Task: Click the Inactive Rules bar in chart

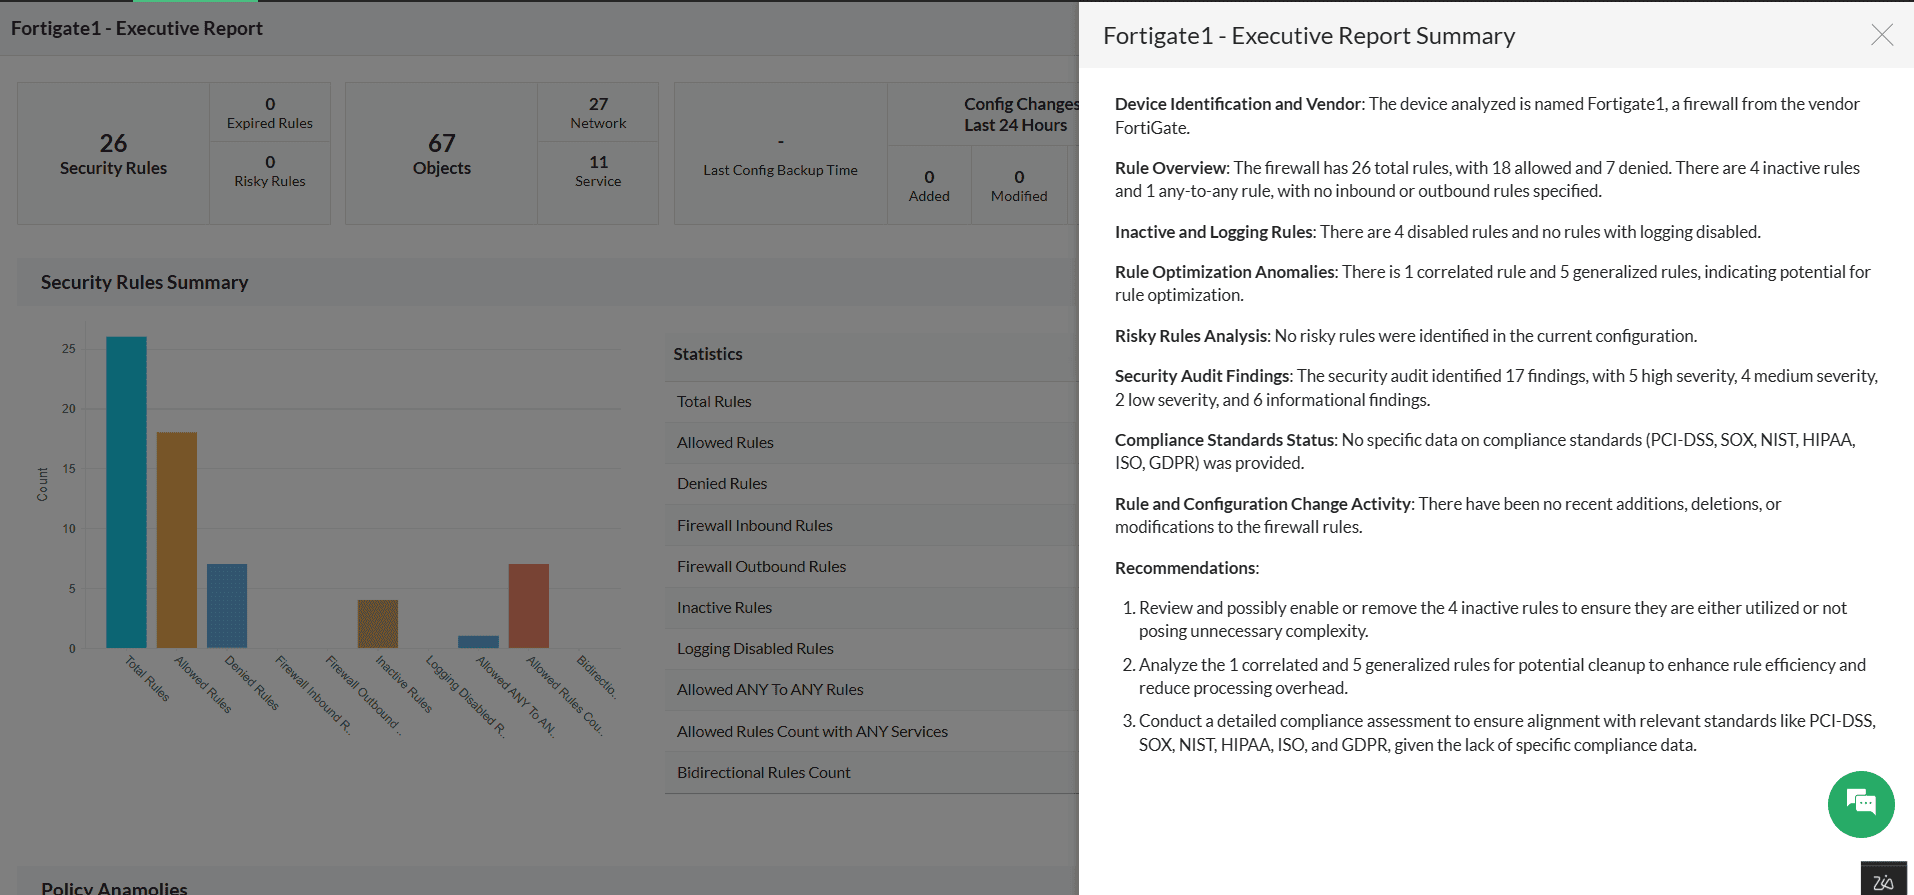Action: (x=378, y=624)
